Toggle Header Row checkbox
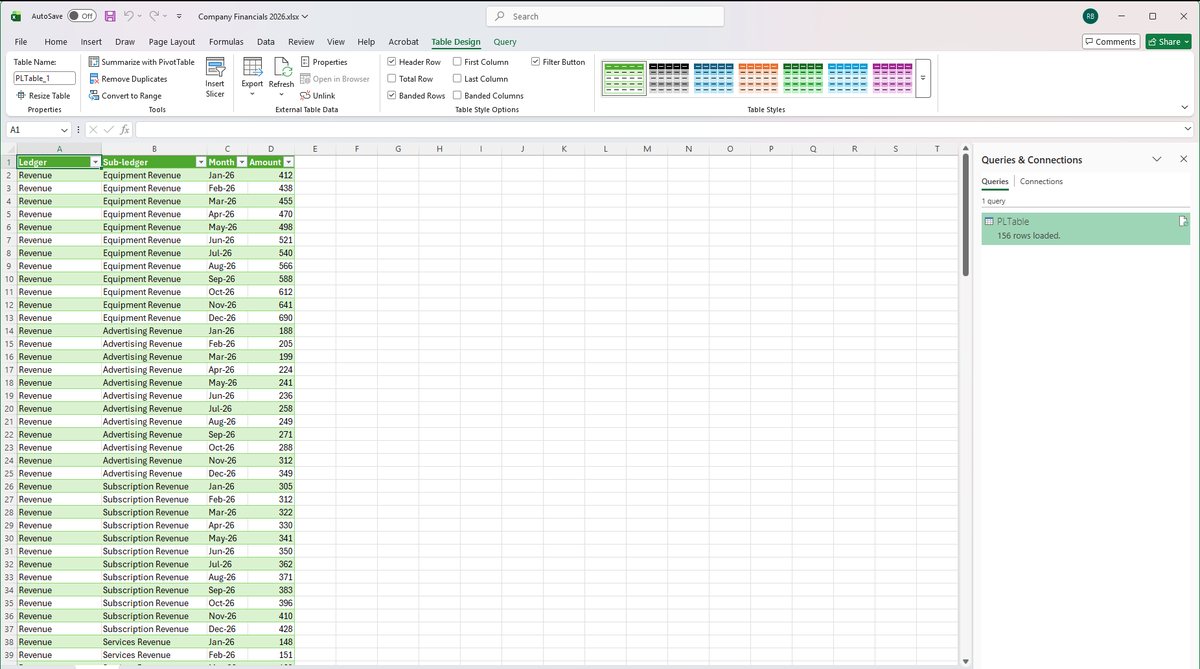Screen dimensions: 1200x669 pyautogui.click(x=392, y=62)
